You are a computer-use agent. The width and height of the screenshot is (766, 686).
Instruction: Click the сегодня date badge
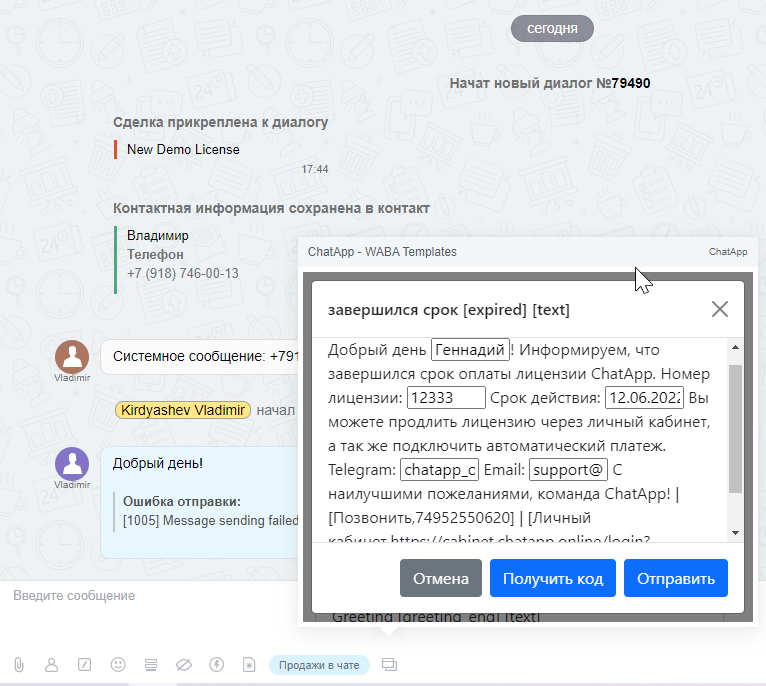pyautogui.click(x=552, y=28)
